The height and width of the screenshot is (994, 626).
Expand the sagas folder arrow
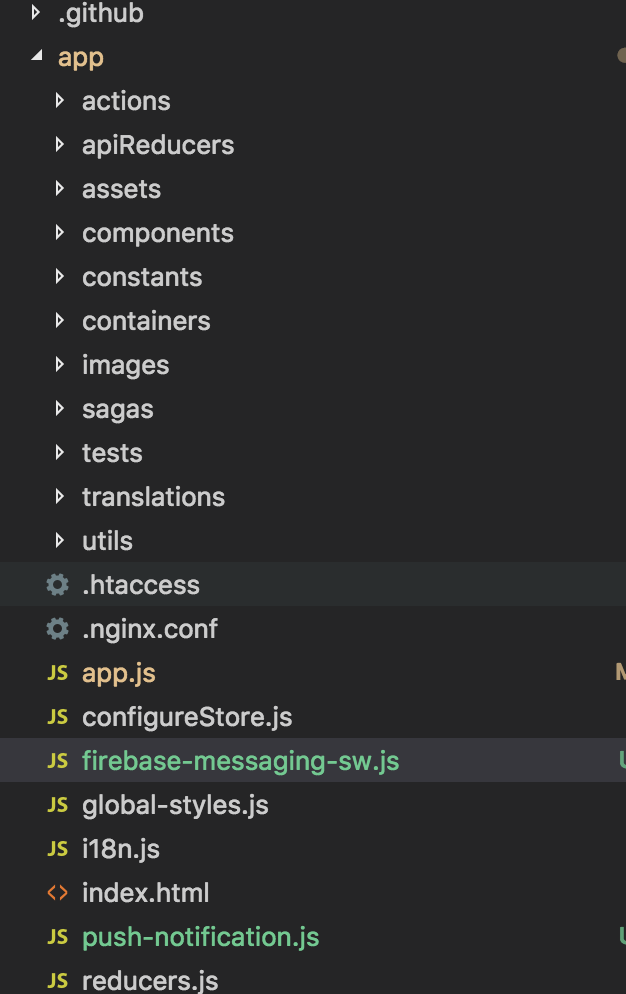point(60,409)
